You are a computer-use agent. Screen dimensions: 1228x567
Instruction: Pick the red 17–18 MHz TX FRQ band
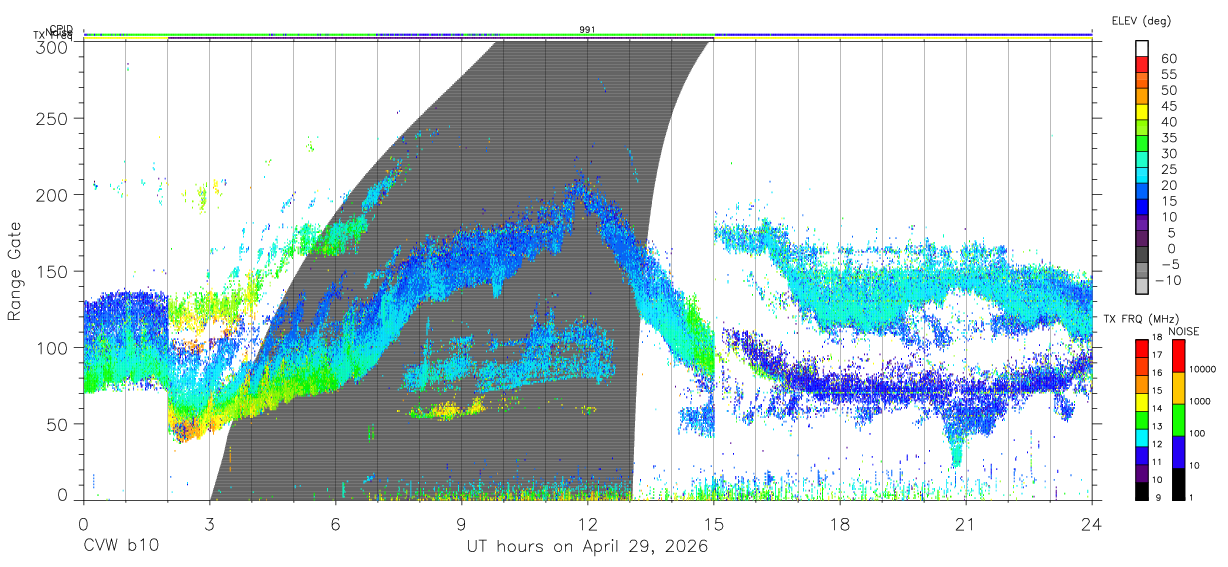click(1142, 347)
